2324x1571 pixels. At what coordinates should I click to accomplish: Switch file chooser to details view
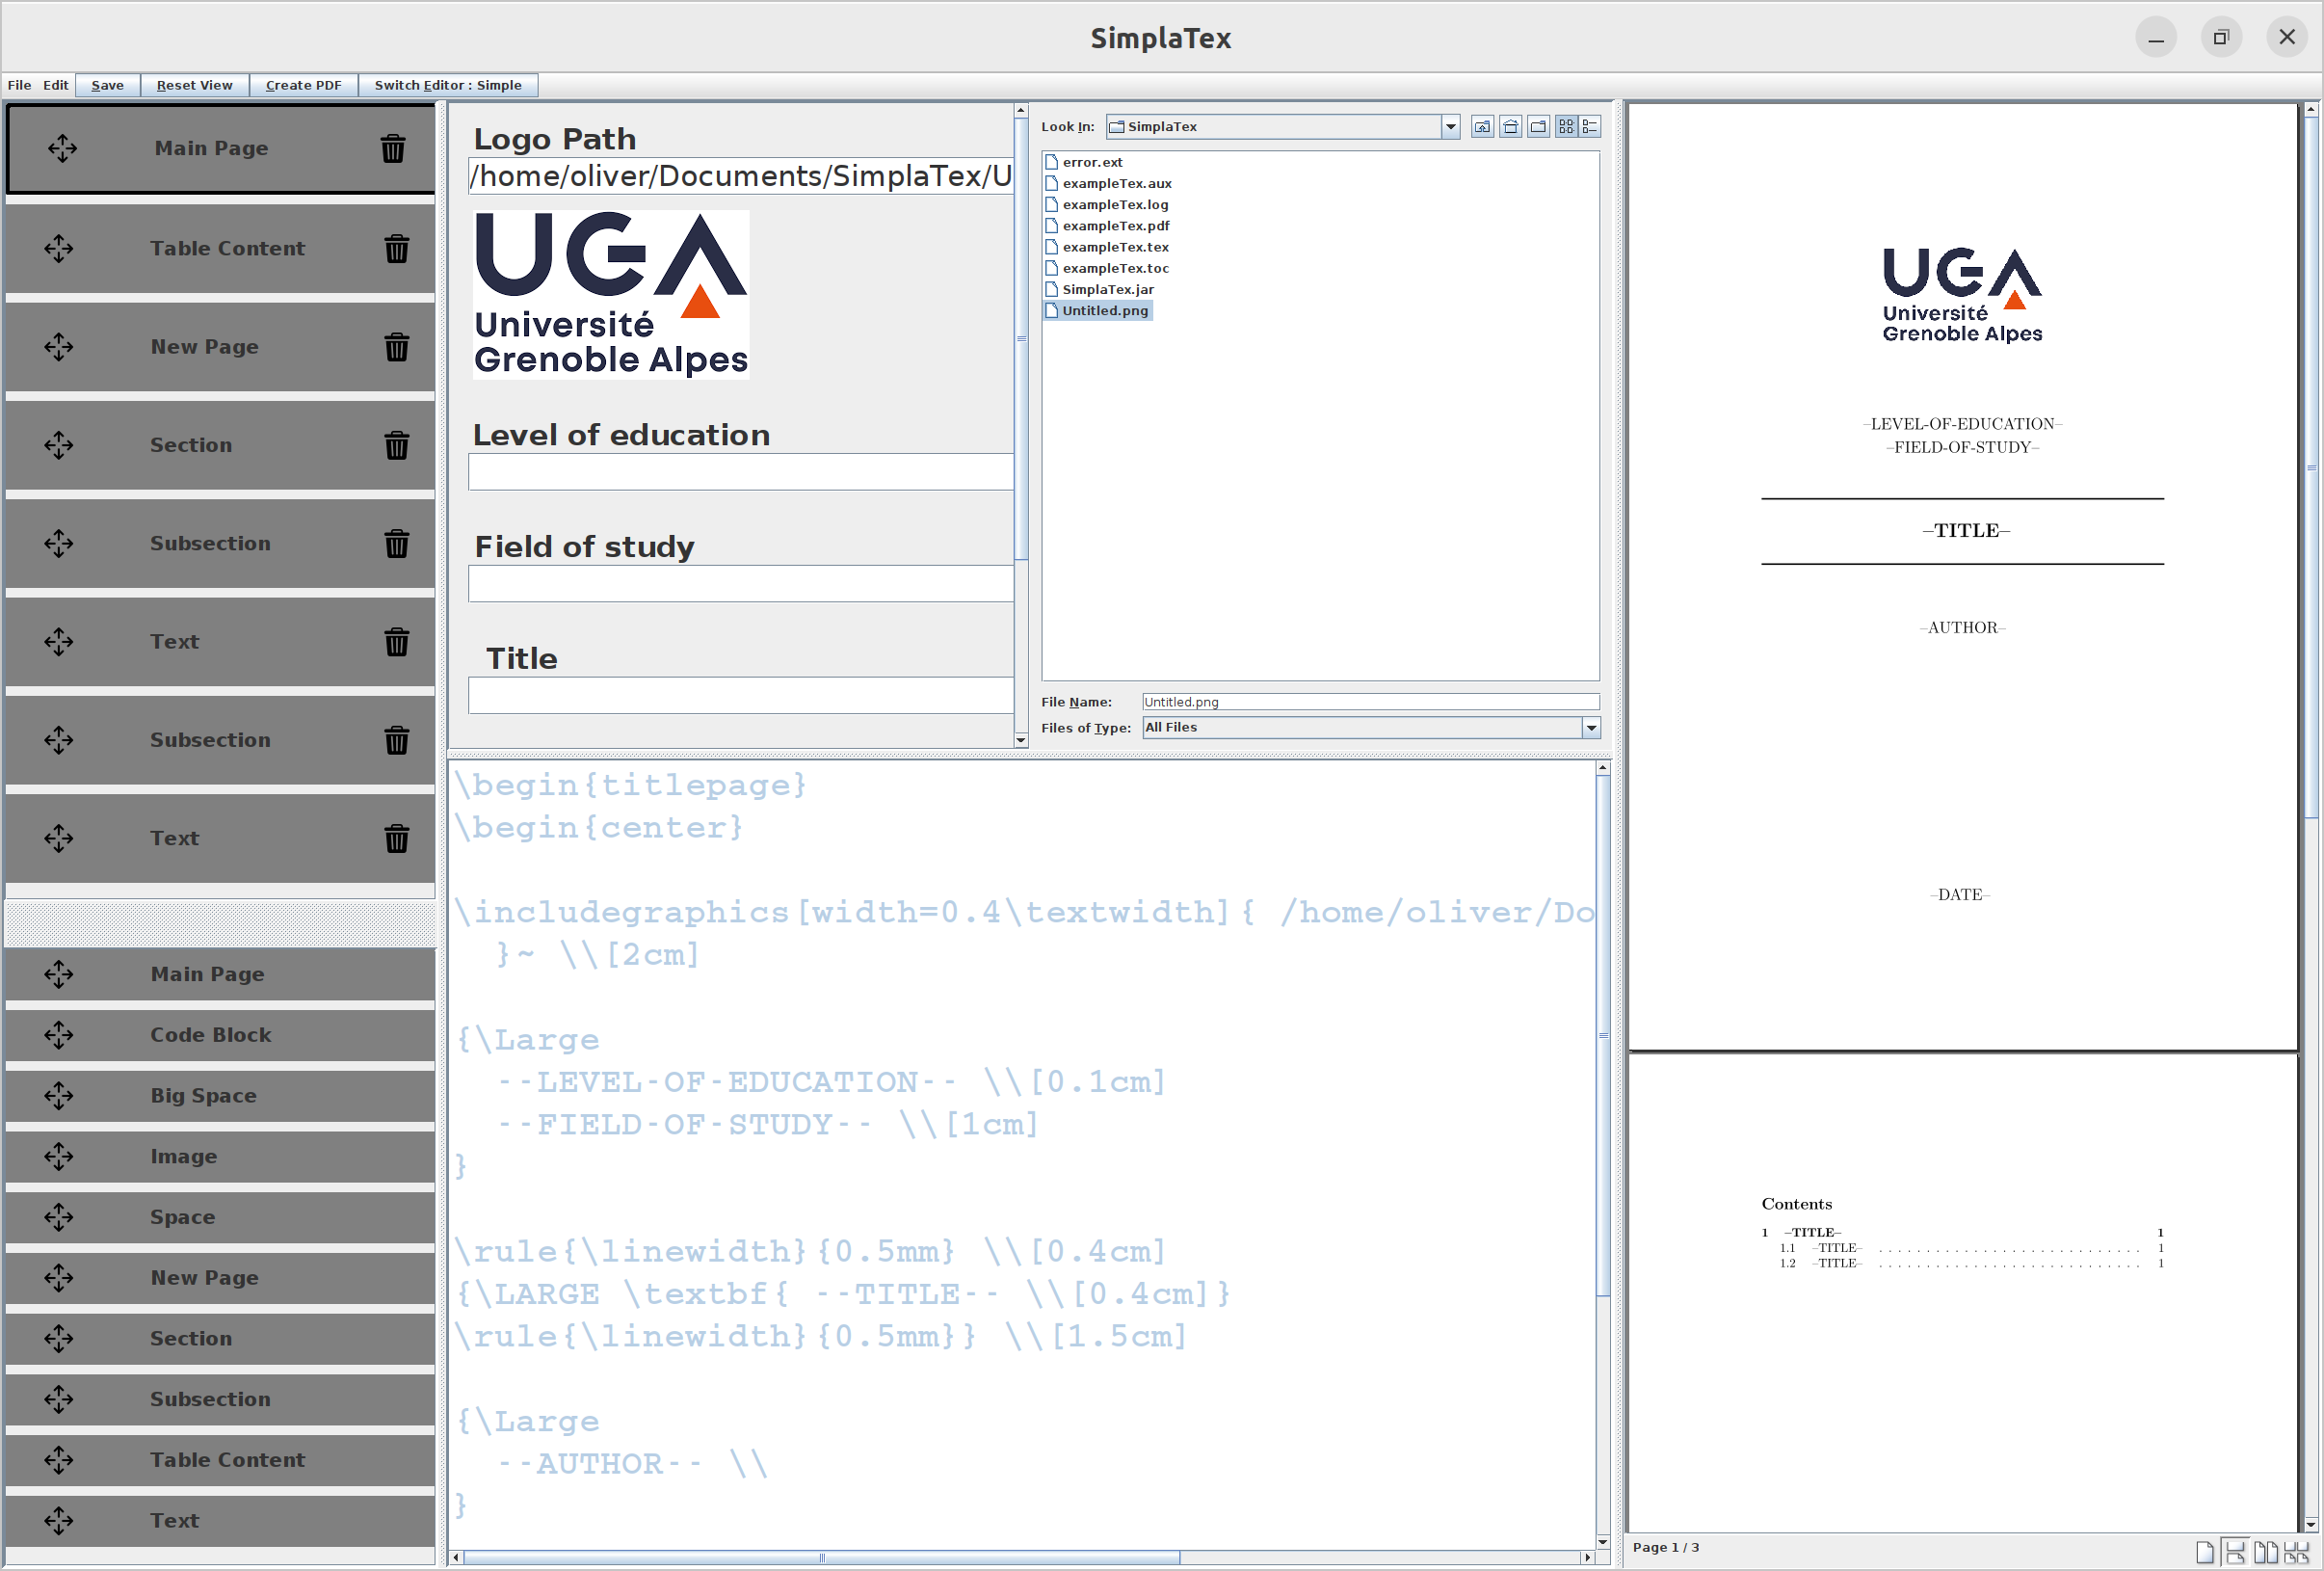(x=1590, y=127)
